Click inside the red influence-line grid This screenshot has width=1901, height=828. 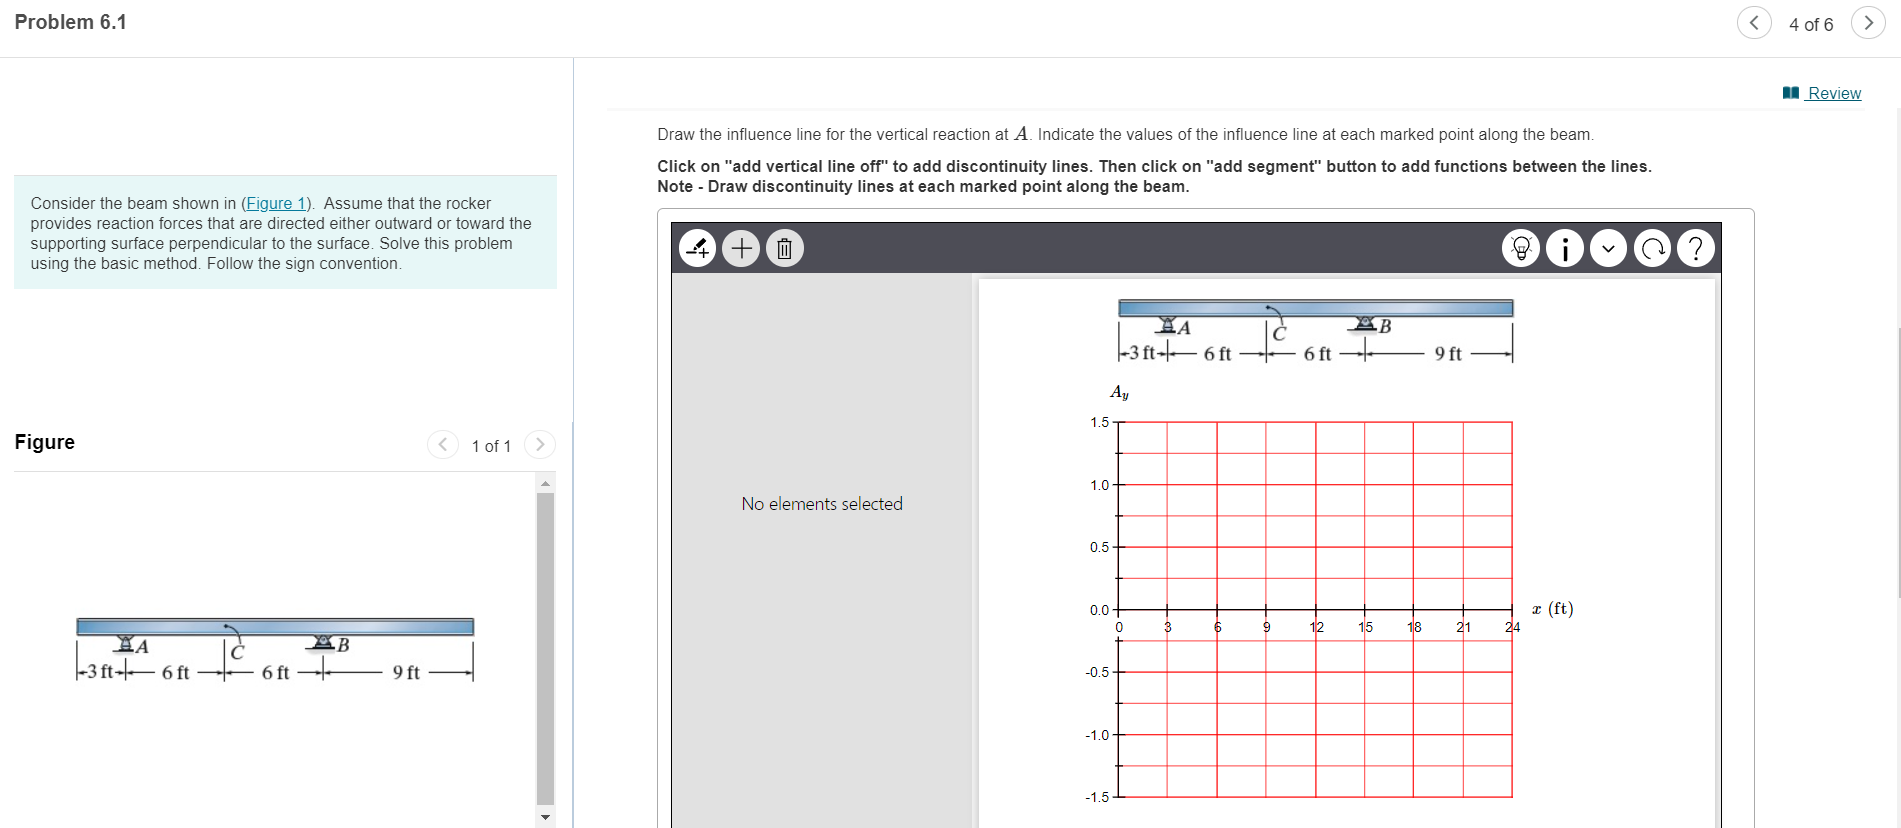pyautogui.click(x=1315, y=609)
